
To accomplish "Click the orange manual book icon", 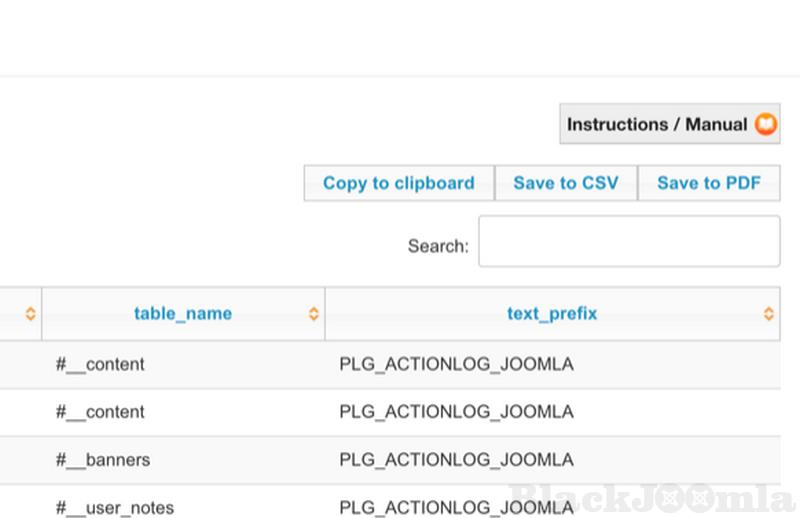I will pos(765,125).
